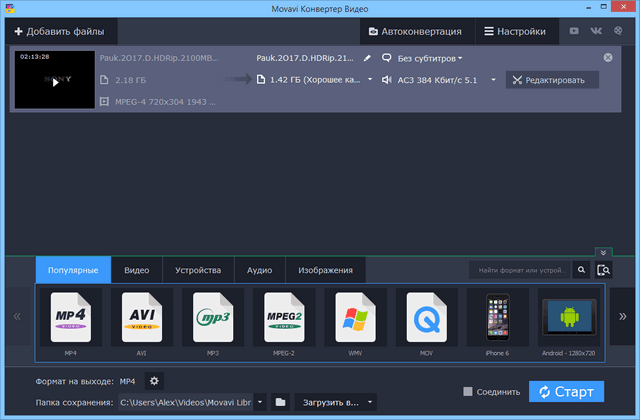Click the format search input field
The width and height of the screenshot is (640, 420).
[x=520, y=270]
